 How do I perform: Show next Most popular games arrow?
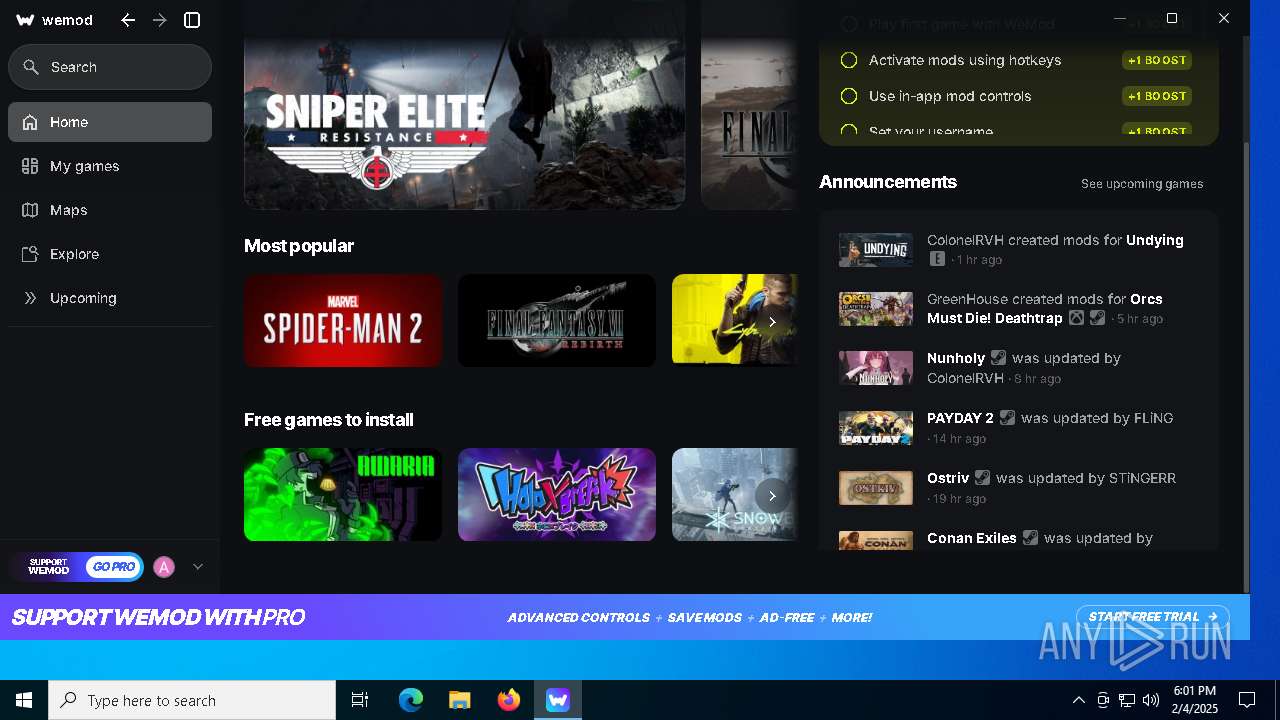(x=772, y=322)
